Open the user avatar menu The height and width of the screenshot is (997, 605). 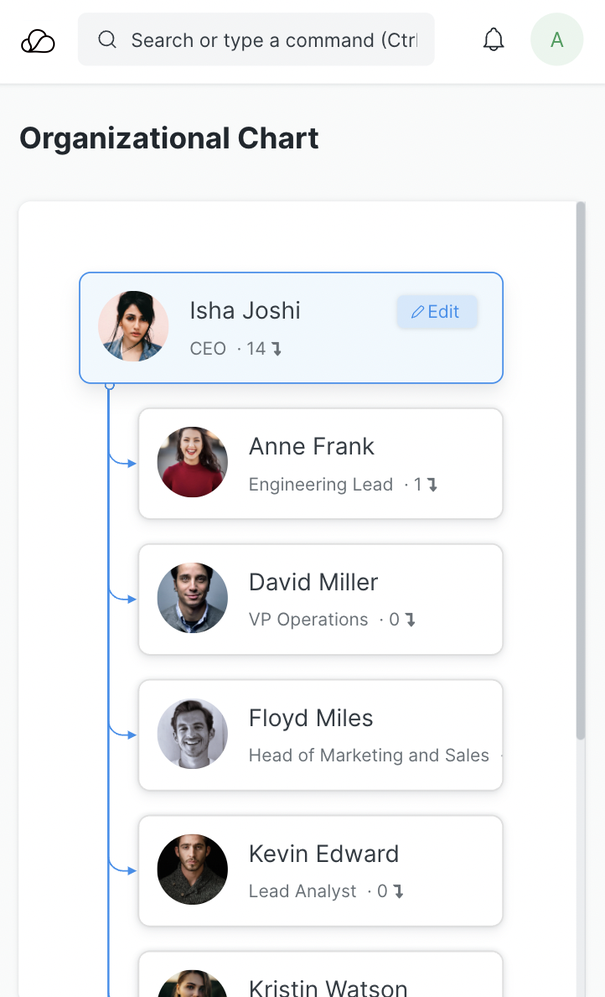tap(557, 40)
